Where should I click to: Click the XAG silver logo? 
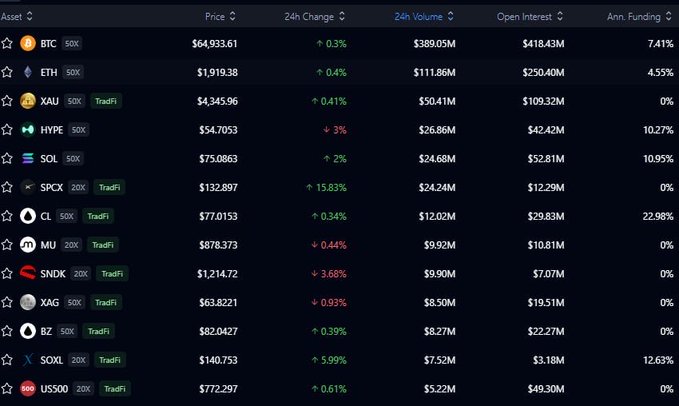(x=28, y=302)
